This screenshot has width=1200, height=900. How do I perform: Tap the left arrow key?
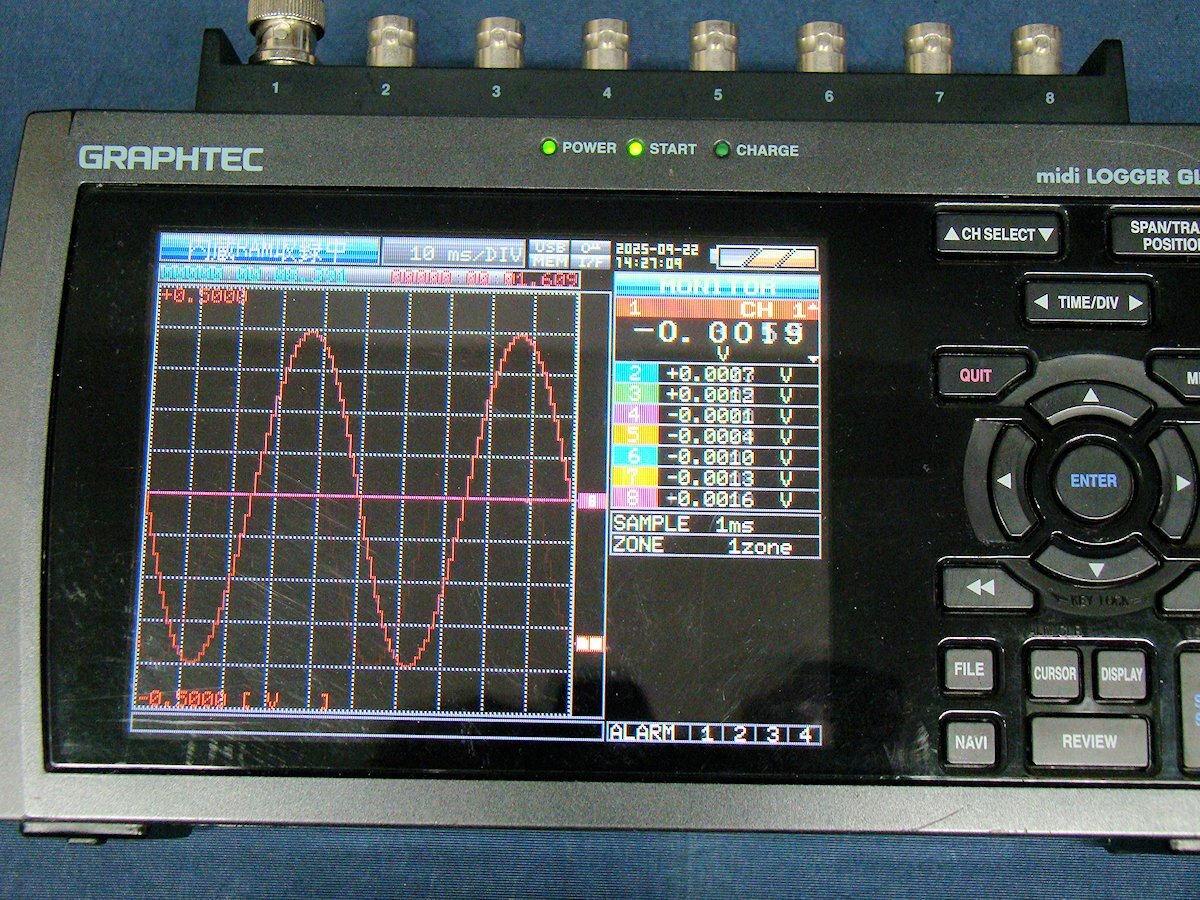tap(1003, 482)
